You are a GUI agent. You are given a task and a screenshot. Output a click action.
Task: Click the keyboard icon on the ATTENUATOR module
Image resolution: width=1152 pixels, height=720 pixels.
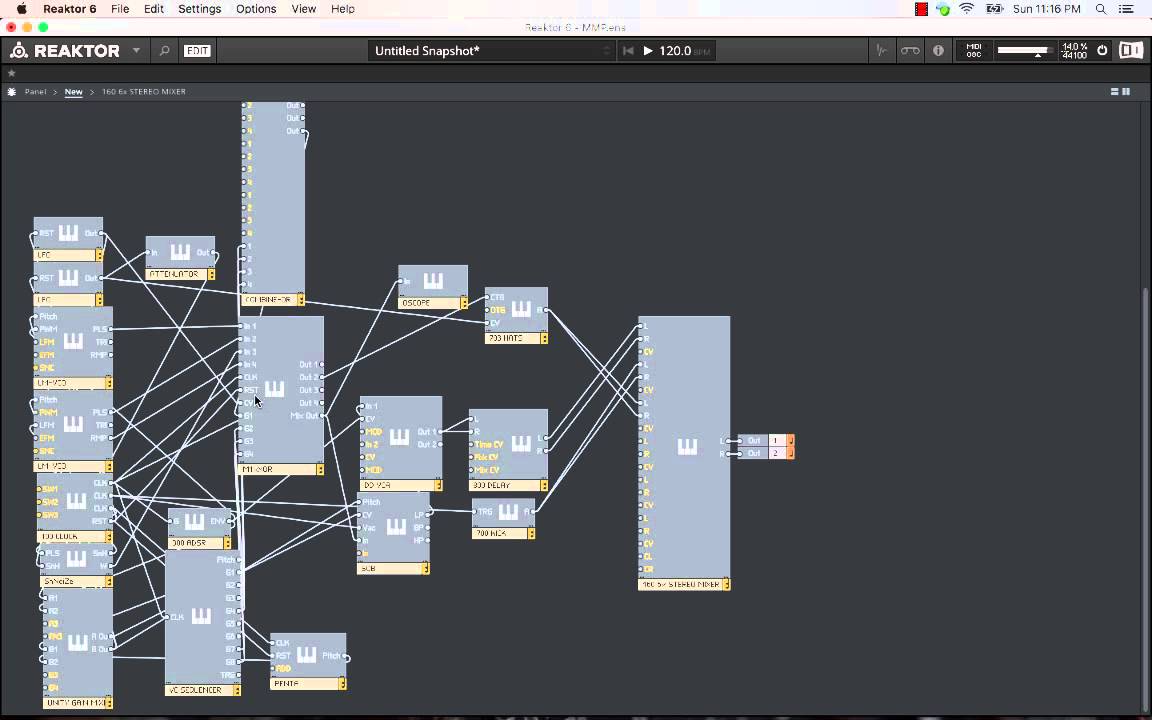point(180,252)
